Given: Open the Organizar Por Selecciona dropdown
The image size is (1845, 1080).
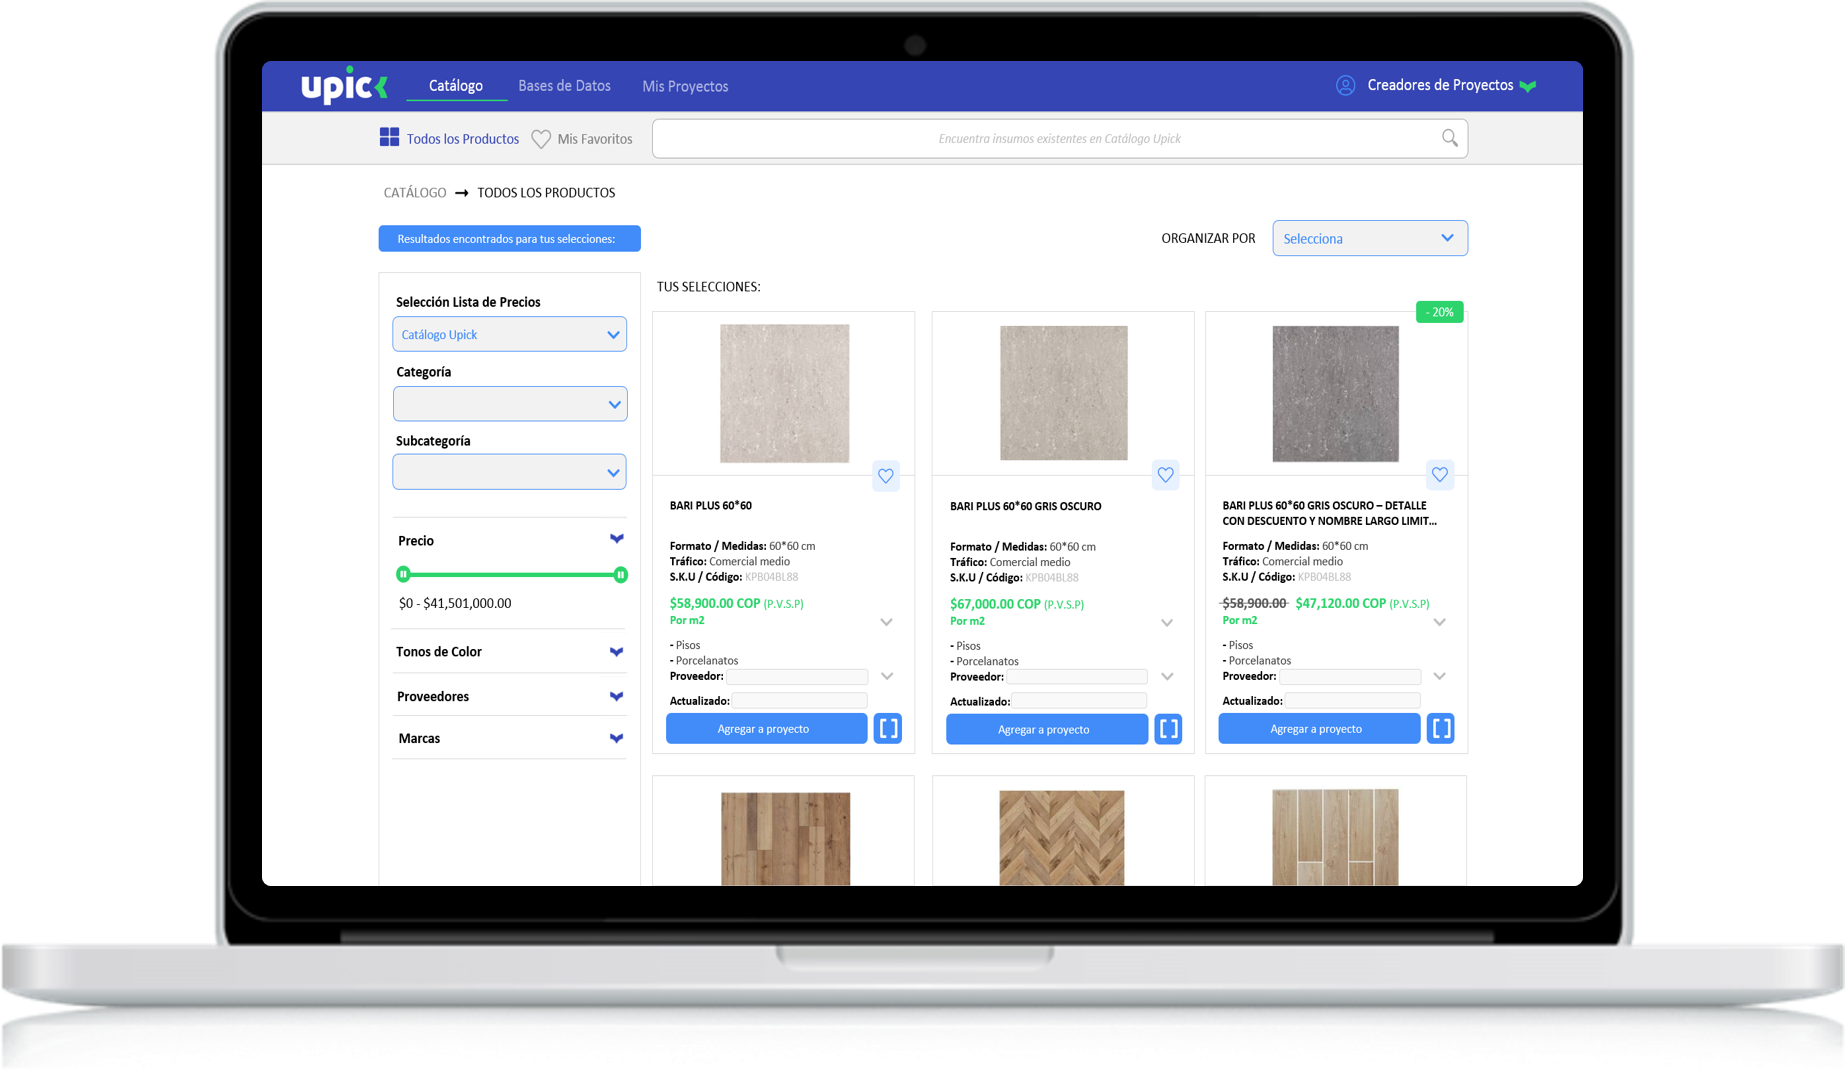Looking at the screenshot, I should pyautogui.click(x=1369, y=238).
